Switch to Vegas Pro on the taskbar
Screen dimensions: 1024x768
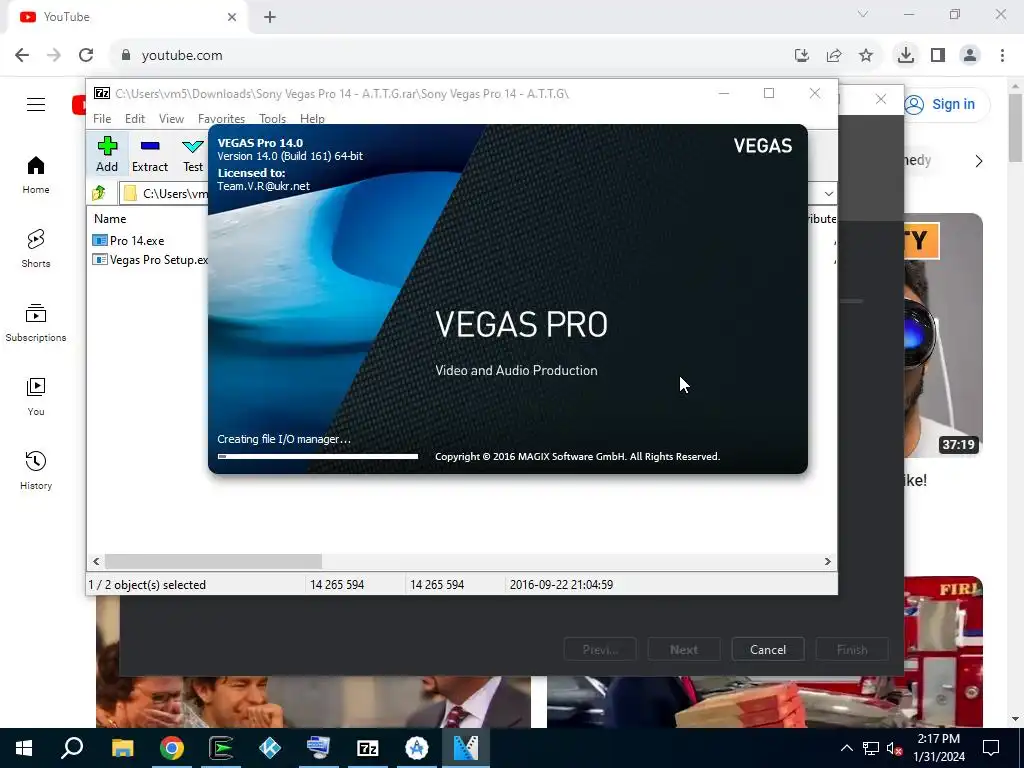click(x=466, y=748)
